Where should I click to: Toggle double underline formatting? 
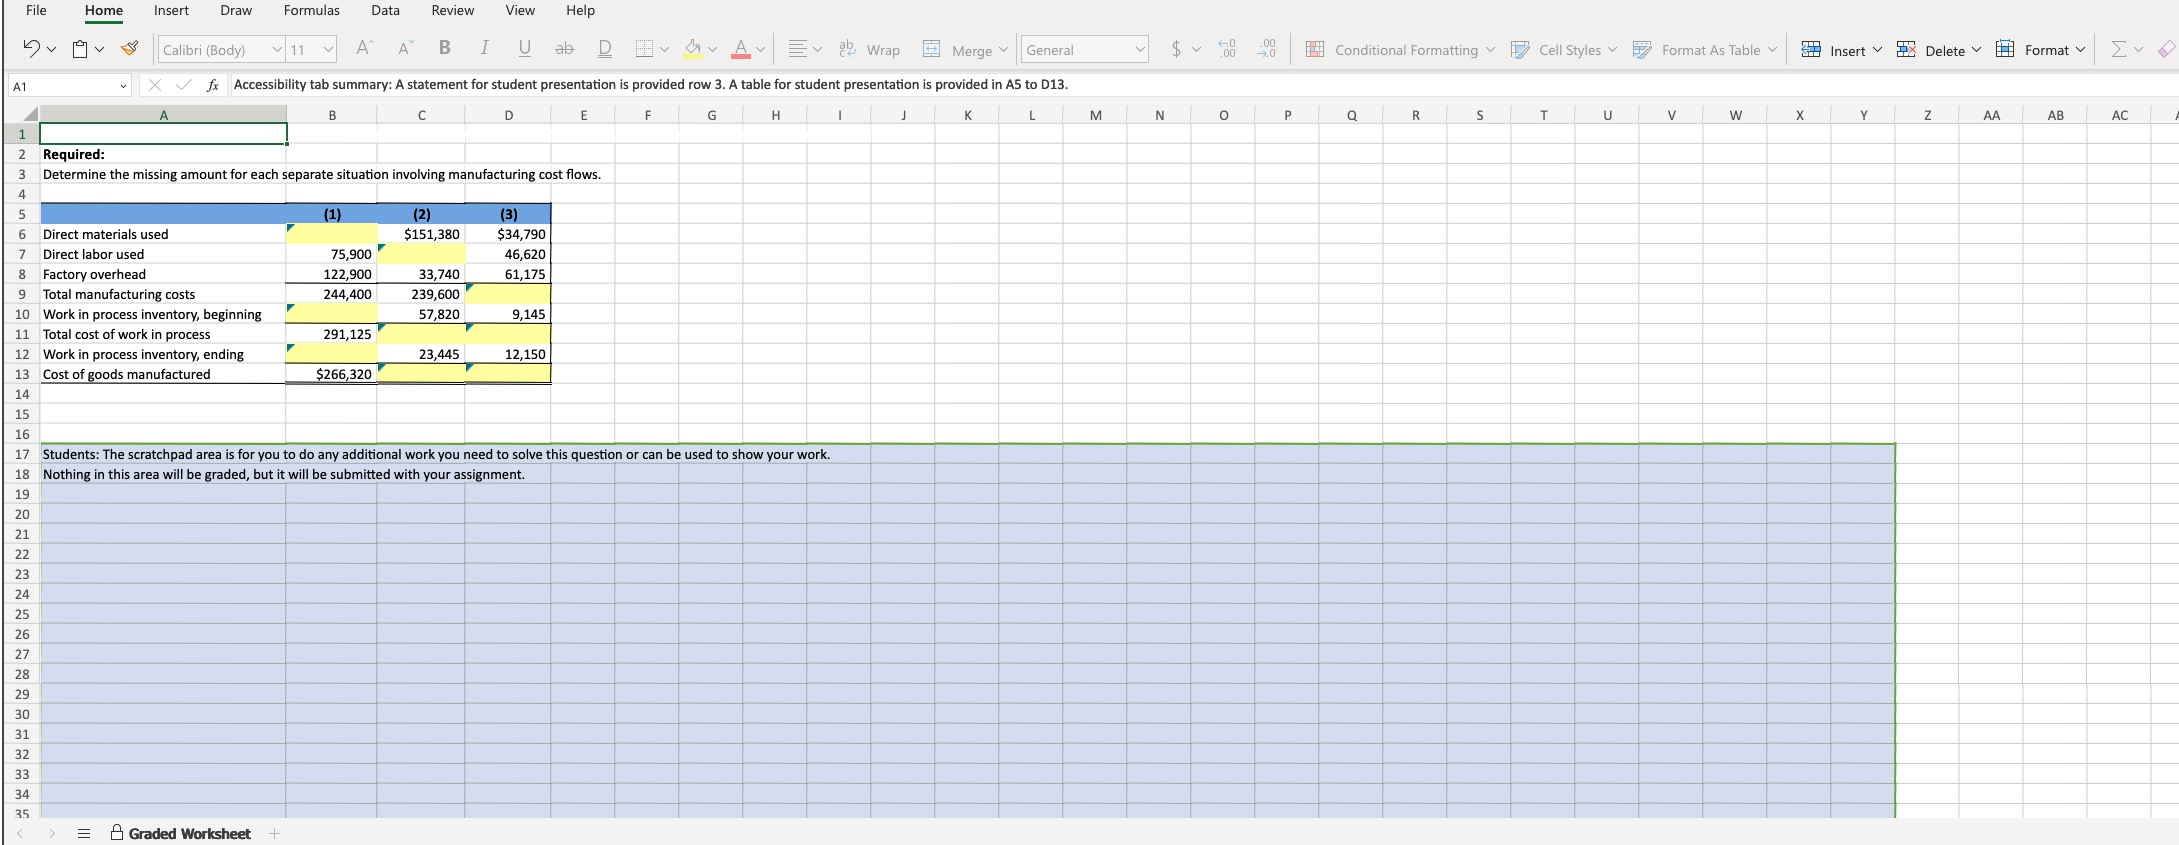(x=605, y=49)
